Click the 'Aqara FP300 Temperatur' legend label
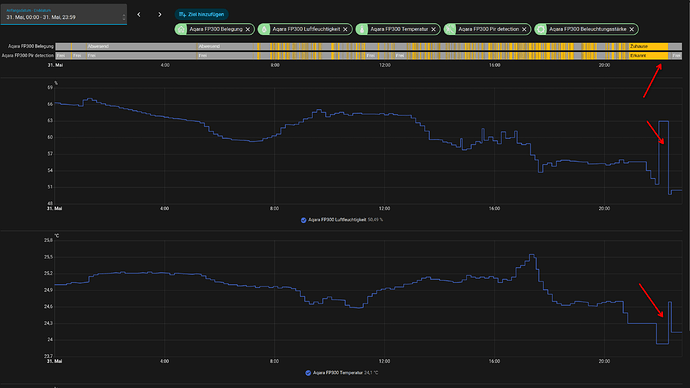This screenshot has width=690, height=388. point(338,373)
